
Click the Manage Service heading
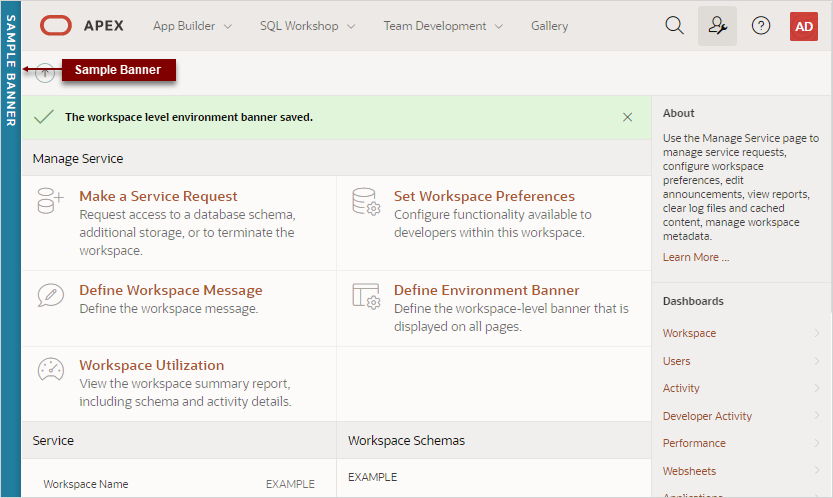(78, 158)
